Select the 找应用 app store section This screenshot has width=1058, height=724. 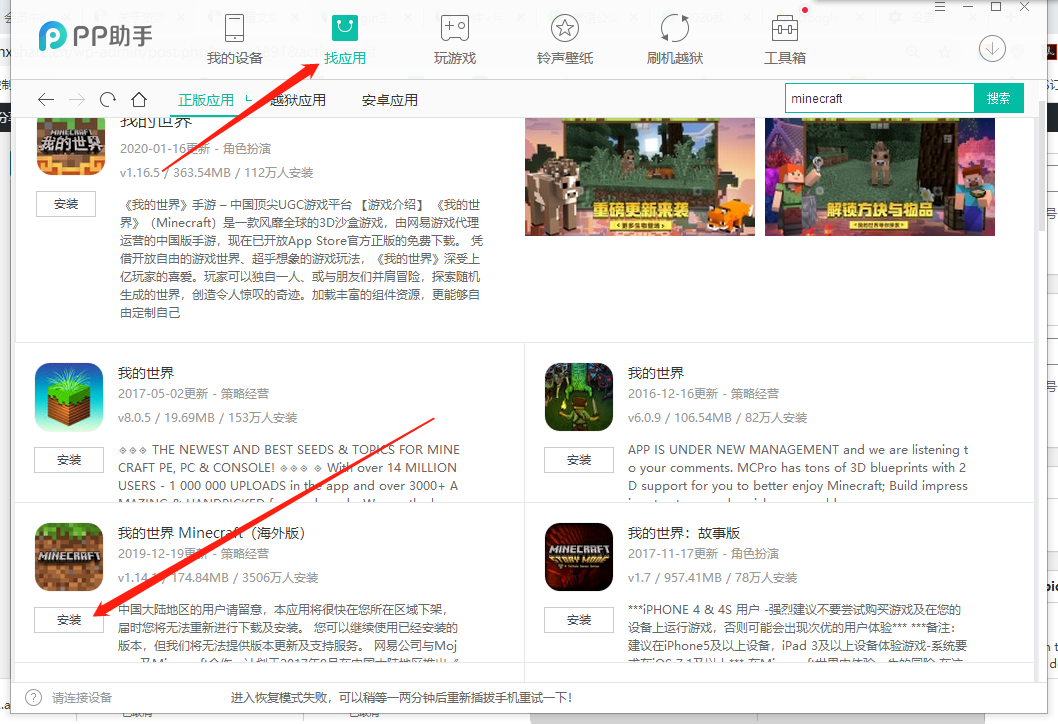pyautogui.click(x=345, y=39)
